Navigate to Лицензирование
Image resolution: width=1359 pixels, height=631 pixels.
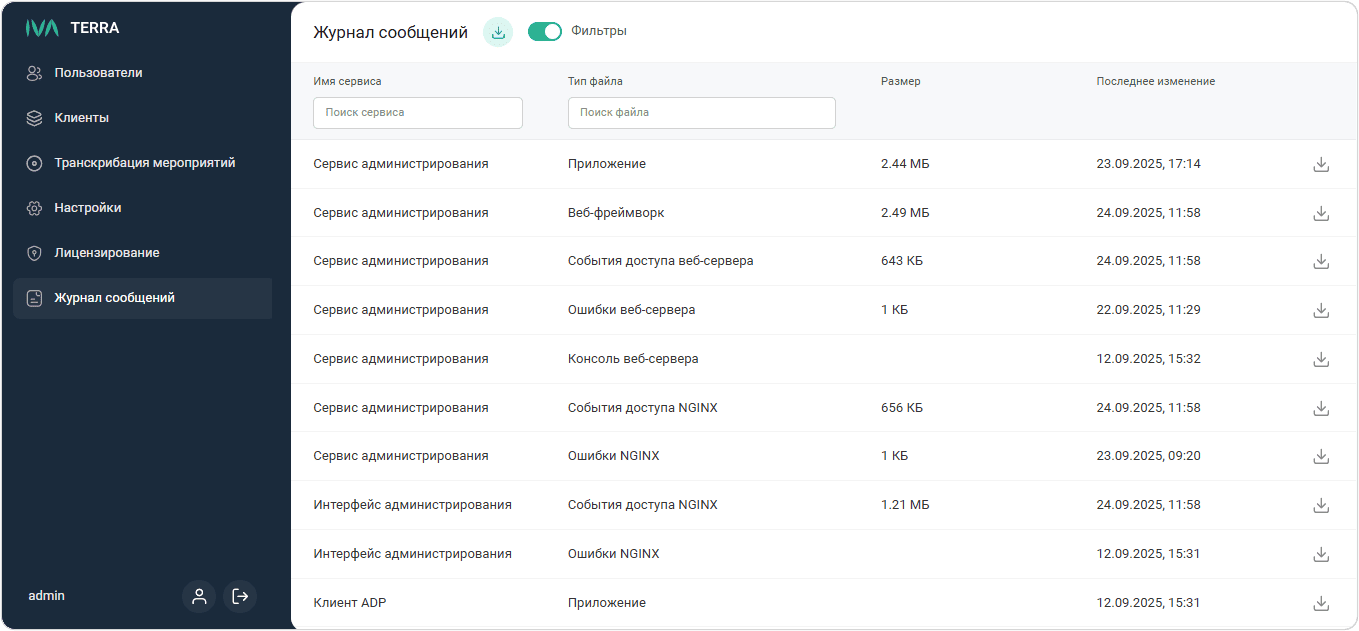pyautogui.click(x=106, y=253)
